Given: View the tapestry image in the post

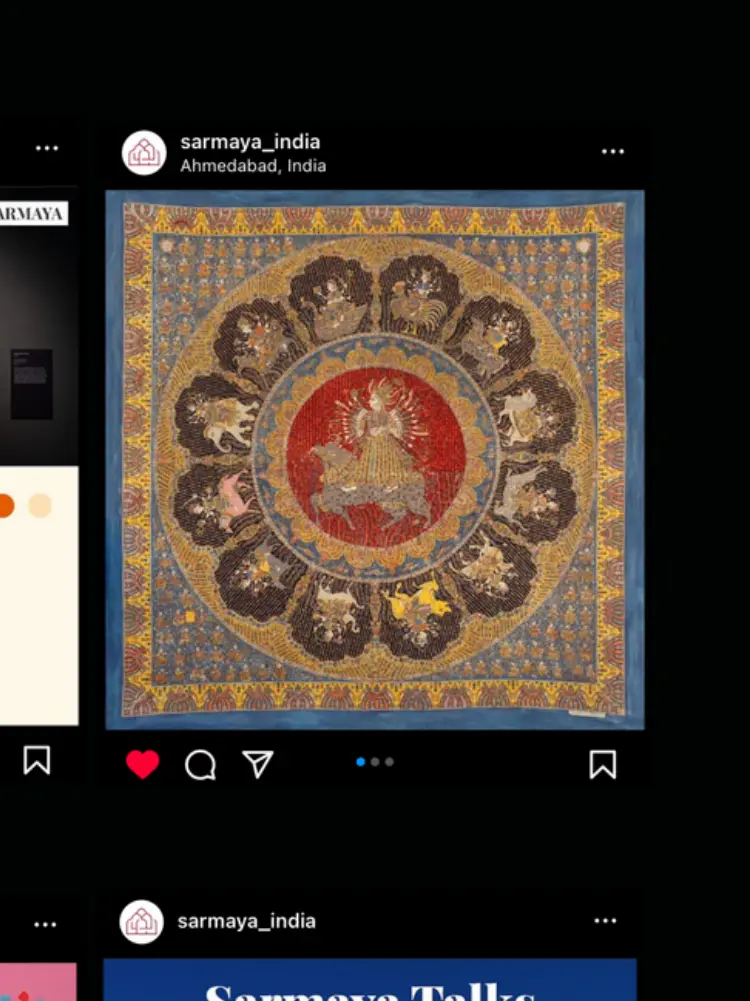Looking at the screenshot, I should coord(375,460).
